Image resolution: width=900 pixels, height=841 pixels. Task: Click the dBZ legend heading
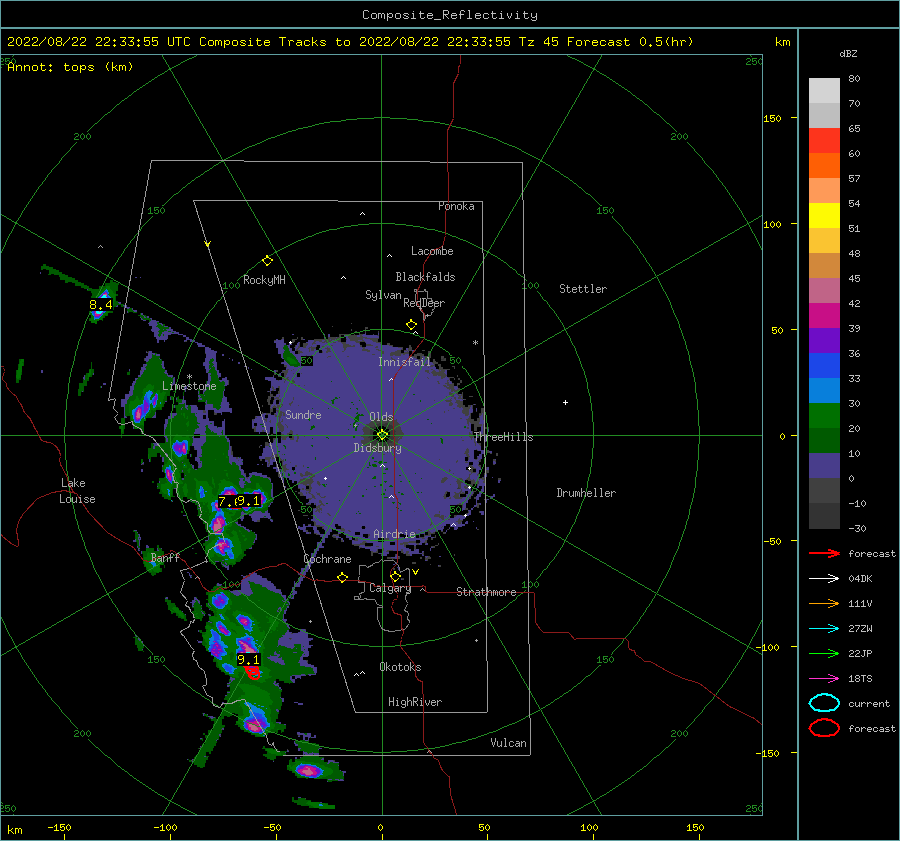click(x=848, y=53)
